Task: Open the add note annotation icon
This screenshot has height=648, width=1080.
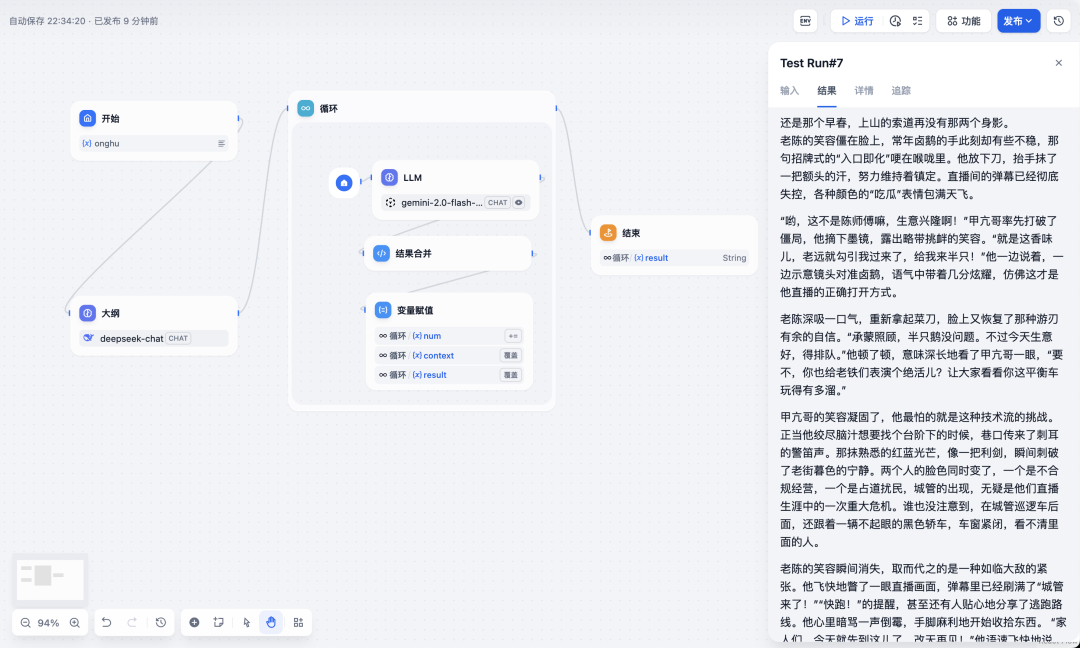Action: pos(219,622)
